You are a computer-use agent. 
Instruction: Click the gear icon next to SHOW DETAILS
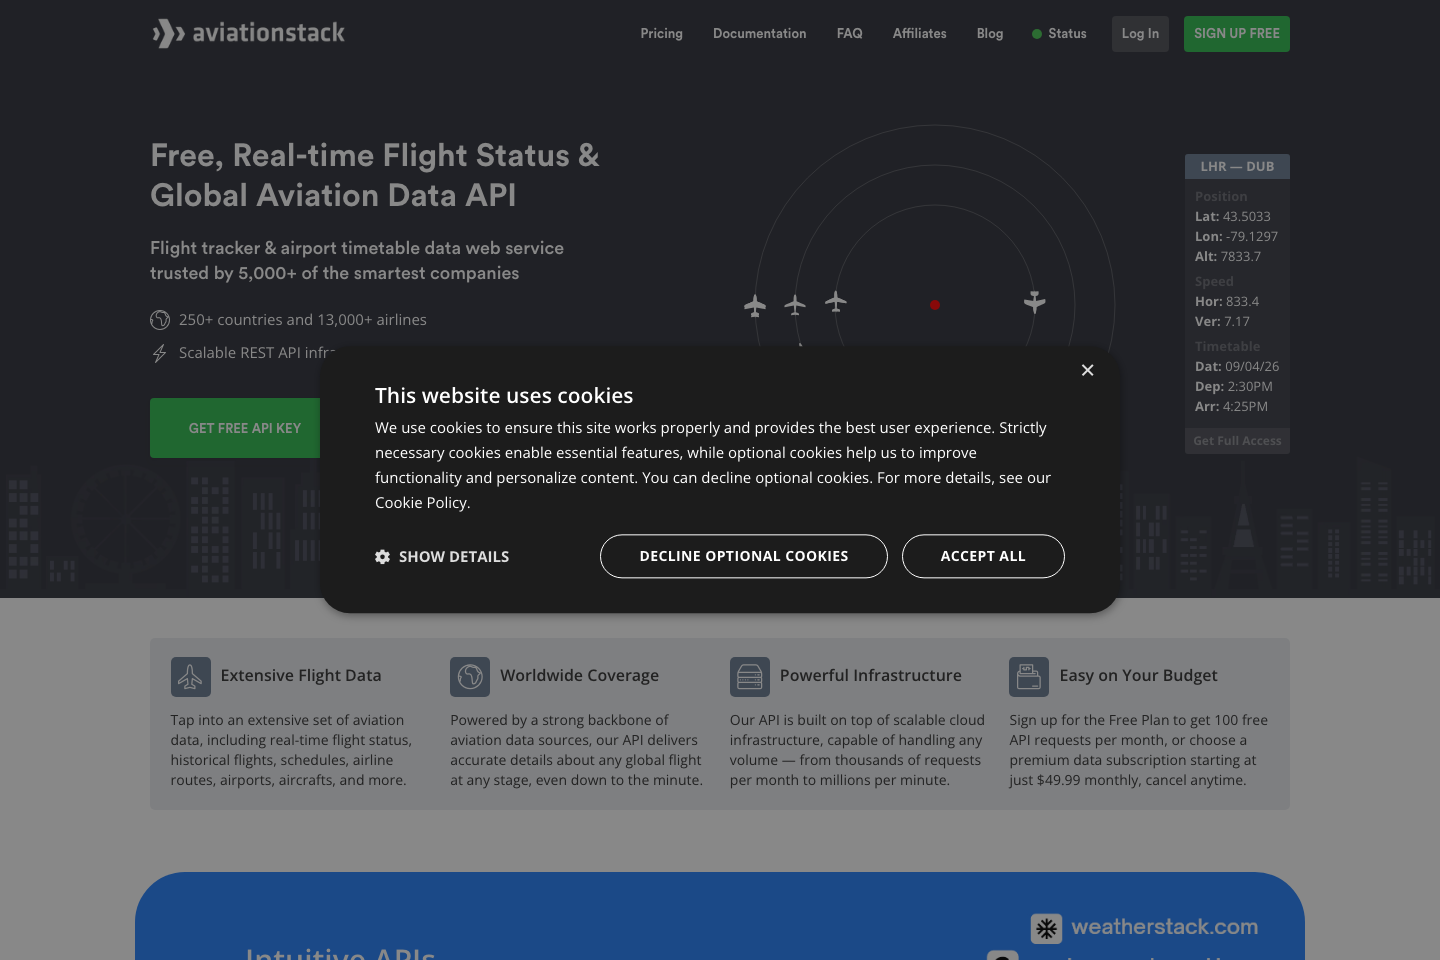coord(383,556)
